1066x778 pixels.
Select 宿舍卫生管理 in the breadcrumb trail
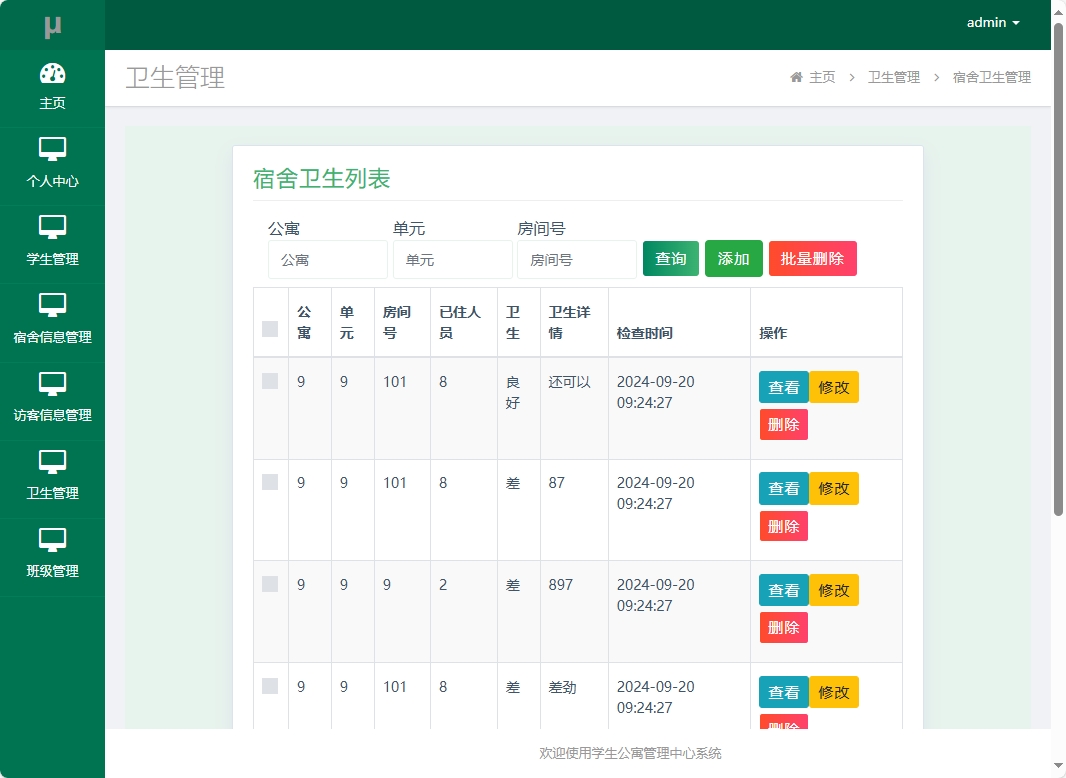[991, 76]
